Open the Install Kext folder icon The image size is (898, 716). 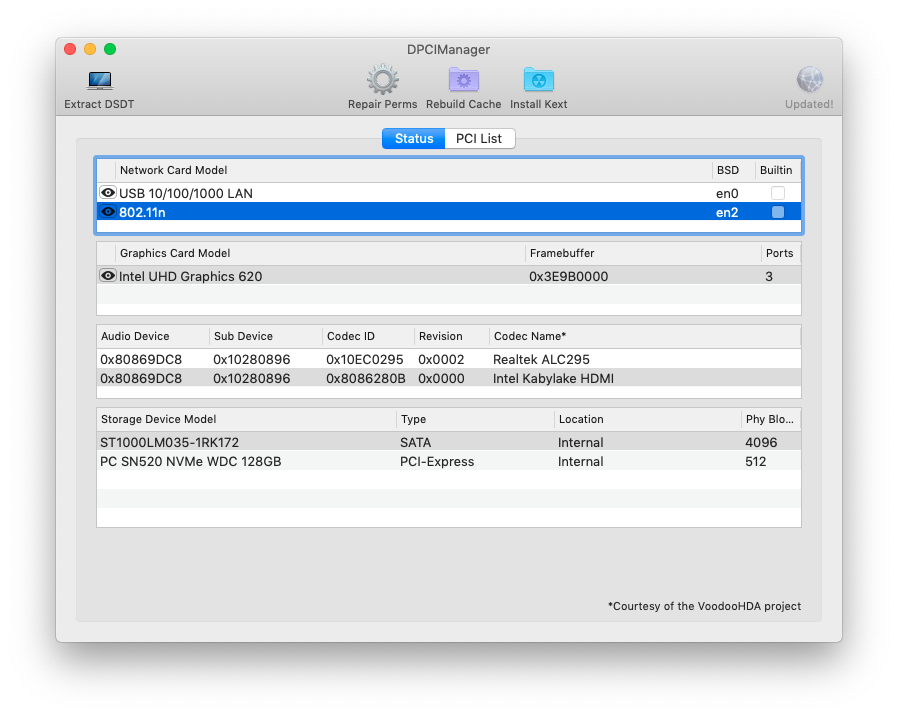pos(538,80)
